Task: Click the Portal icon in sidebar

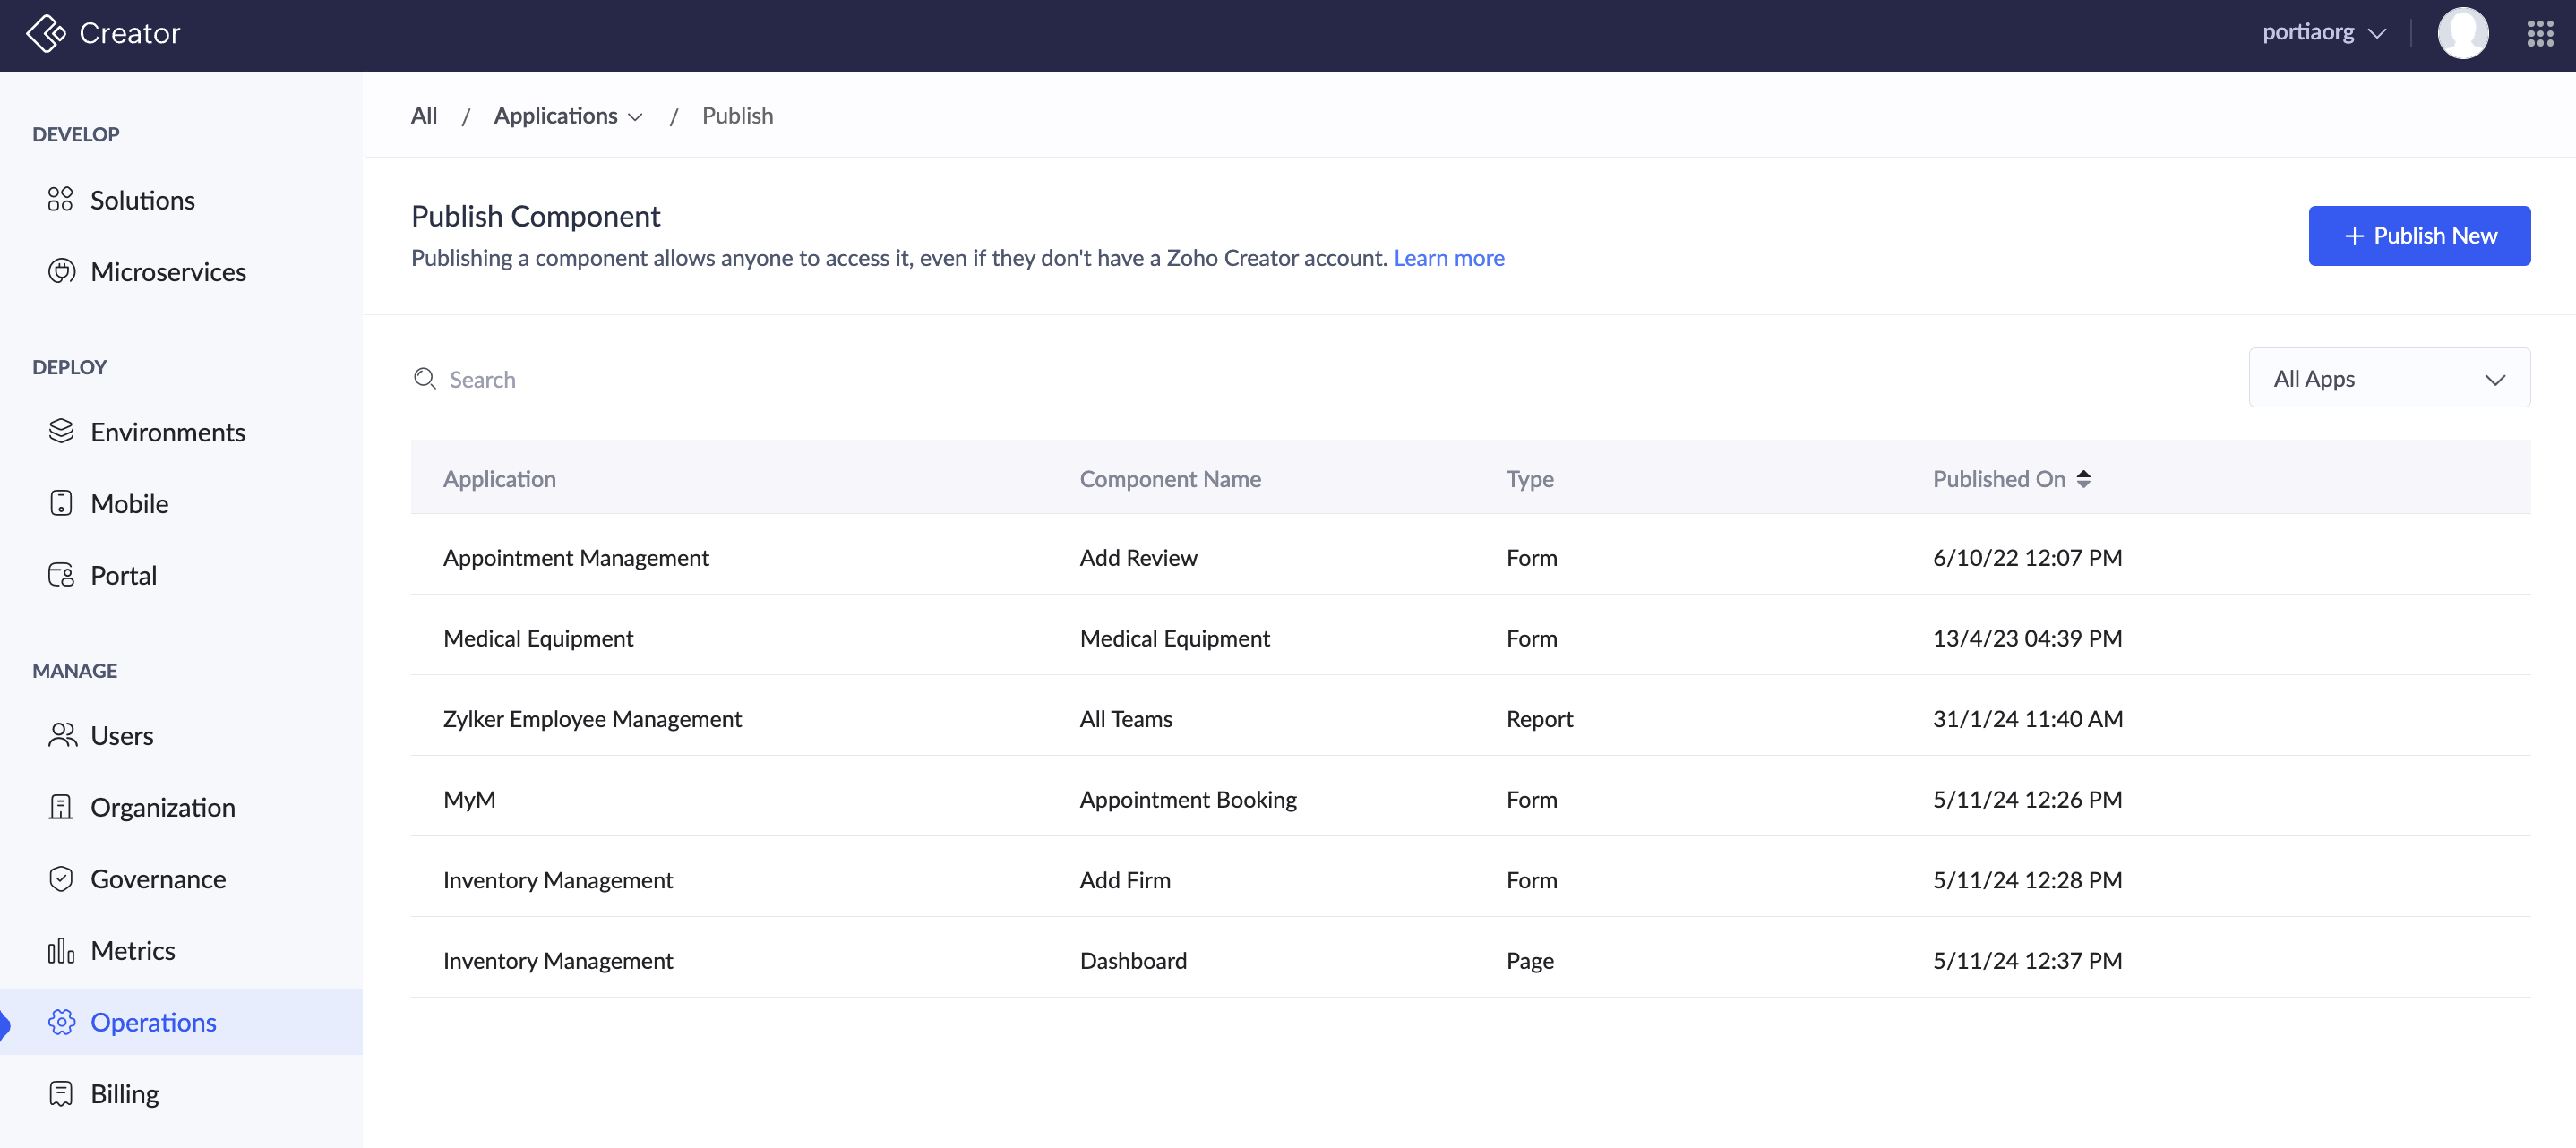Action: pos(61,575)
